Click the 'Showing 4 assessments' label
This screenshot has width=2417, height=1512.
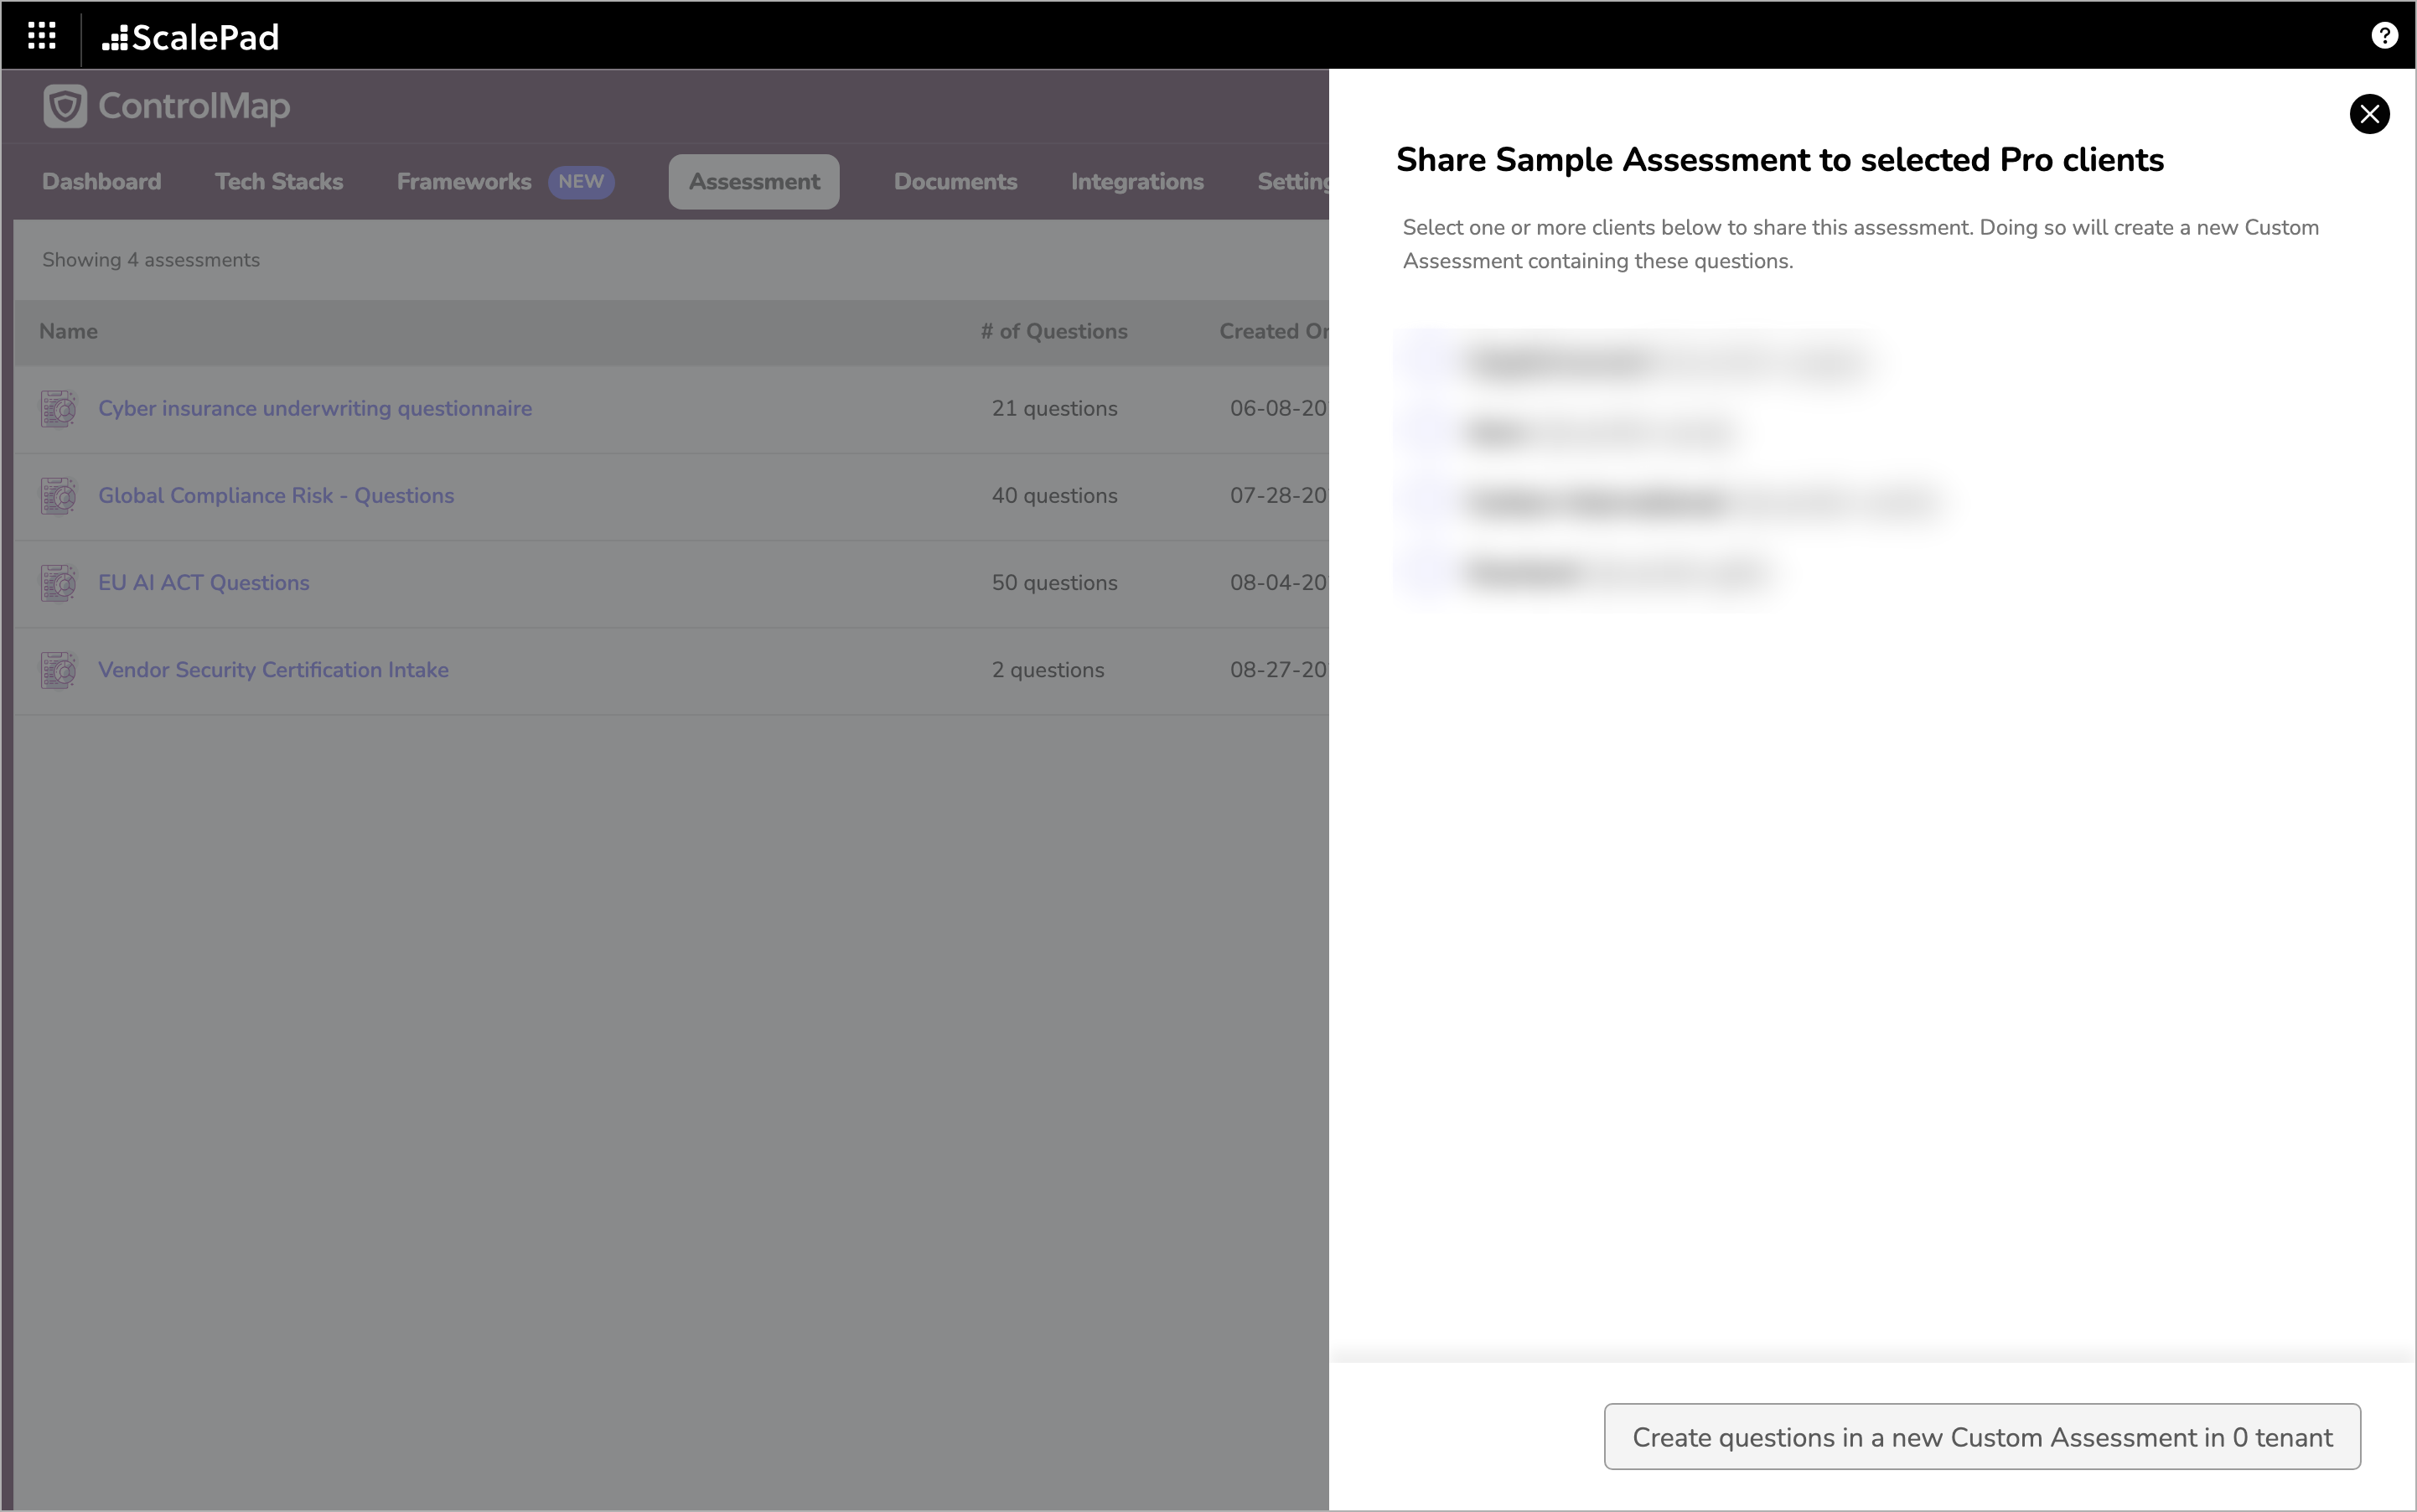151,260
